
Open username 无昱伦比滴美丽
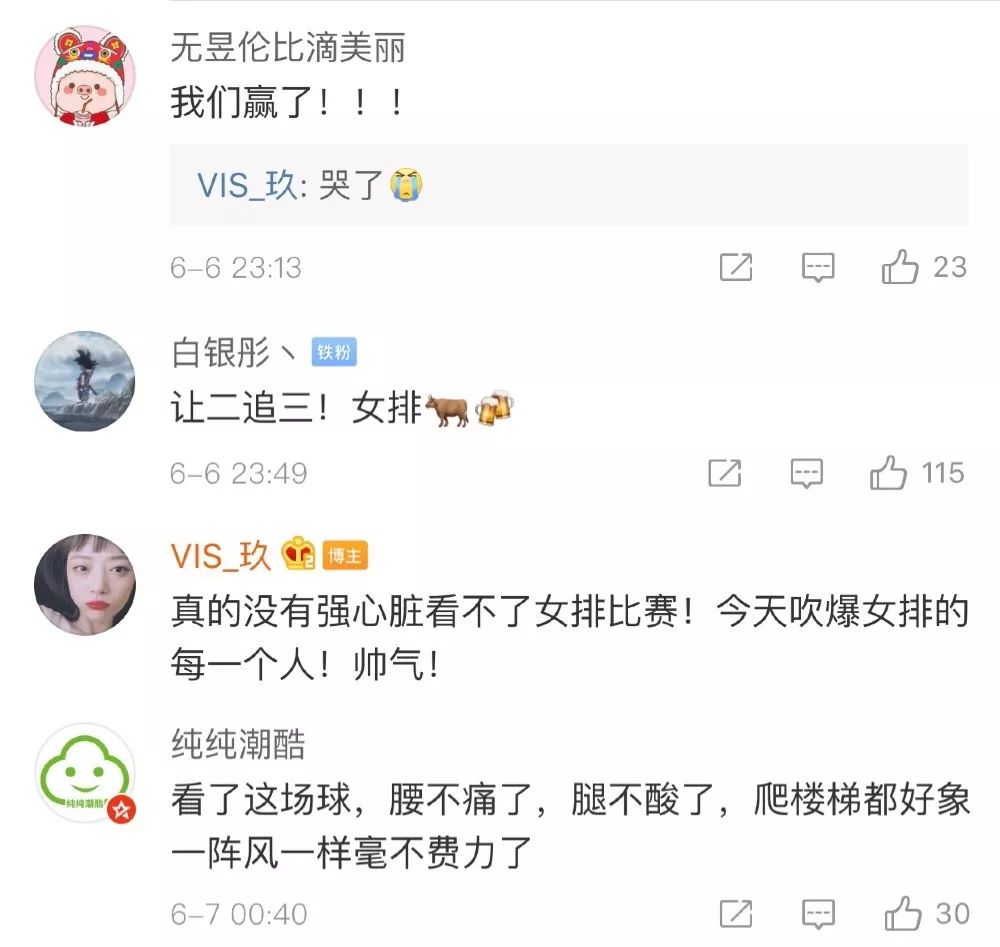pyautogui.click(x=288, y=48)
